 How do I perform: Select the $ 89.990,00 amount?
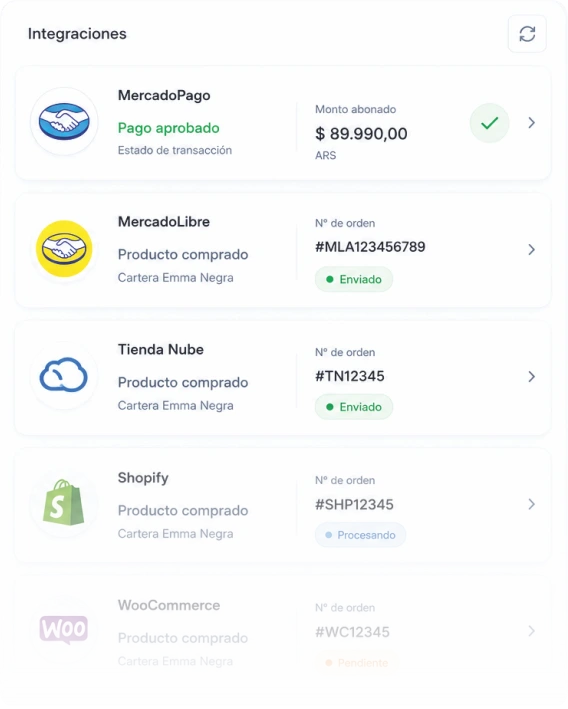click(x=361, y=134)
